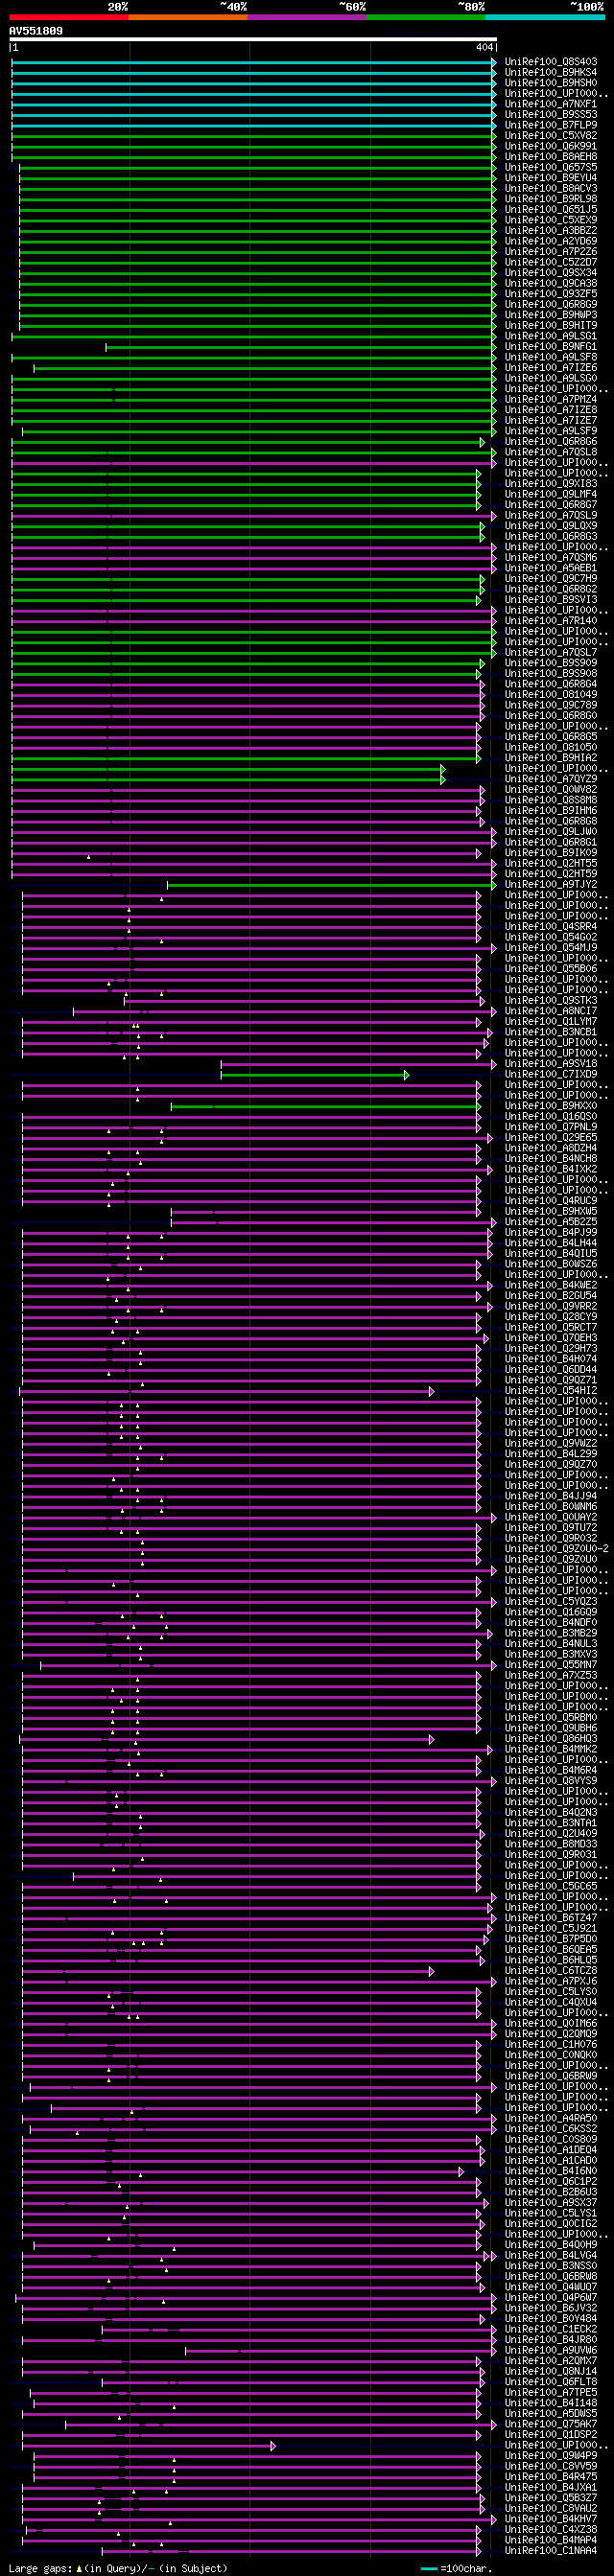Click the cyan ~100% identity legend bar

click(x=545, y=17)
